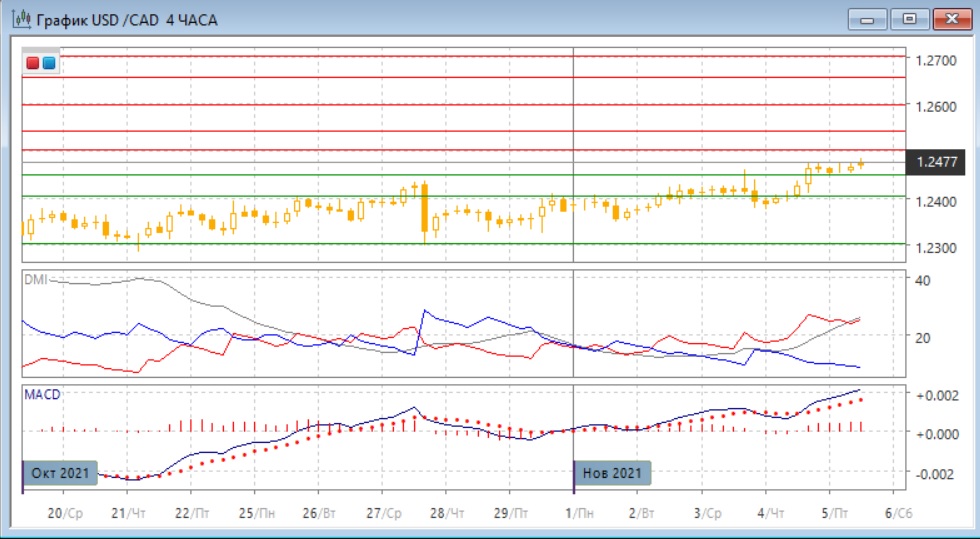Click the candlestick chart icon in title bar
The image size is (980, 539).
tap(19, 19)
